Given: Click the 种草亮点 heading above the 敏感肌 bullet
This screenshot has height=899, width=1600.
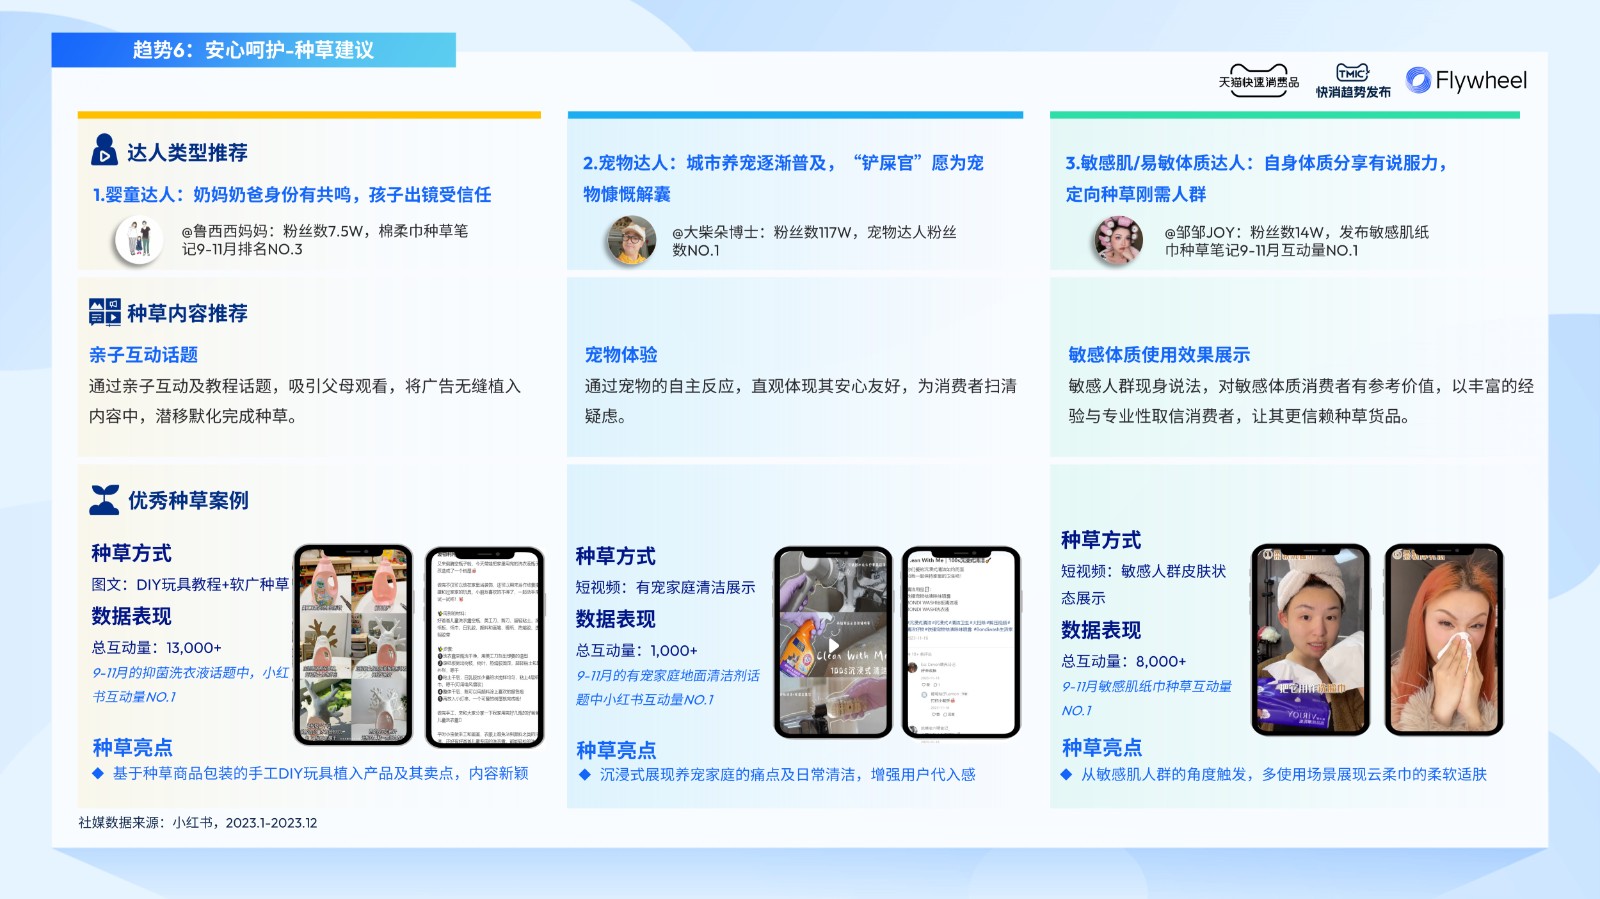Looking at the screenshot, I should tap(1102, 747).
